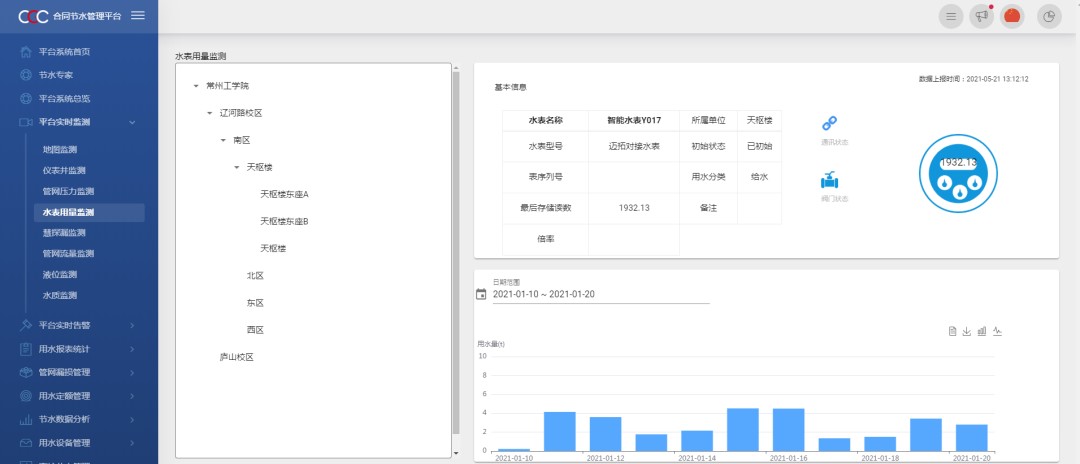
Task: Open the announcements megaphone icon
Action: click(982, 16)
